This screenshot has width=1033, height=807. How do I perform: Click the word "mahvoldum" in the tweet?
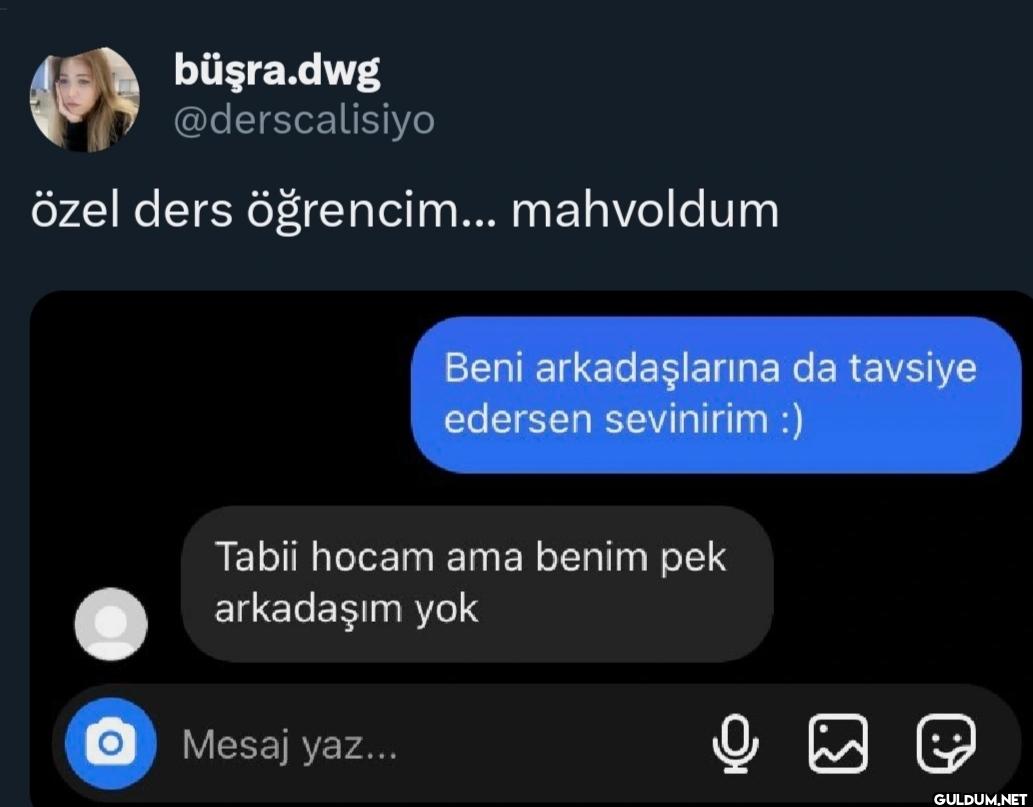pyautogui.click(x=645, y=210)
